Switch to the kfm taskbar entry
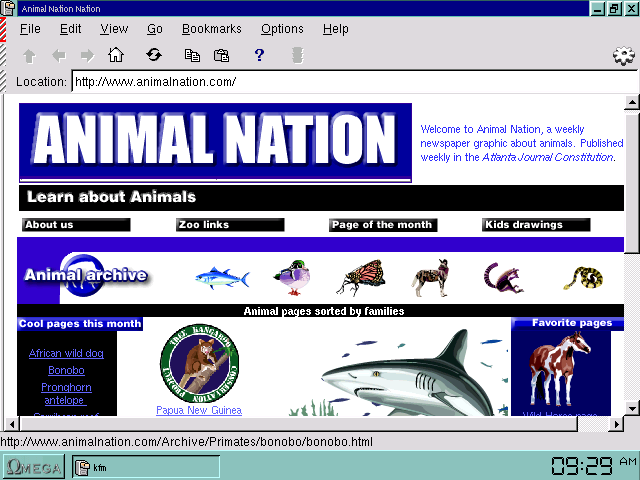640x480 pixels. point(146,467)
